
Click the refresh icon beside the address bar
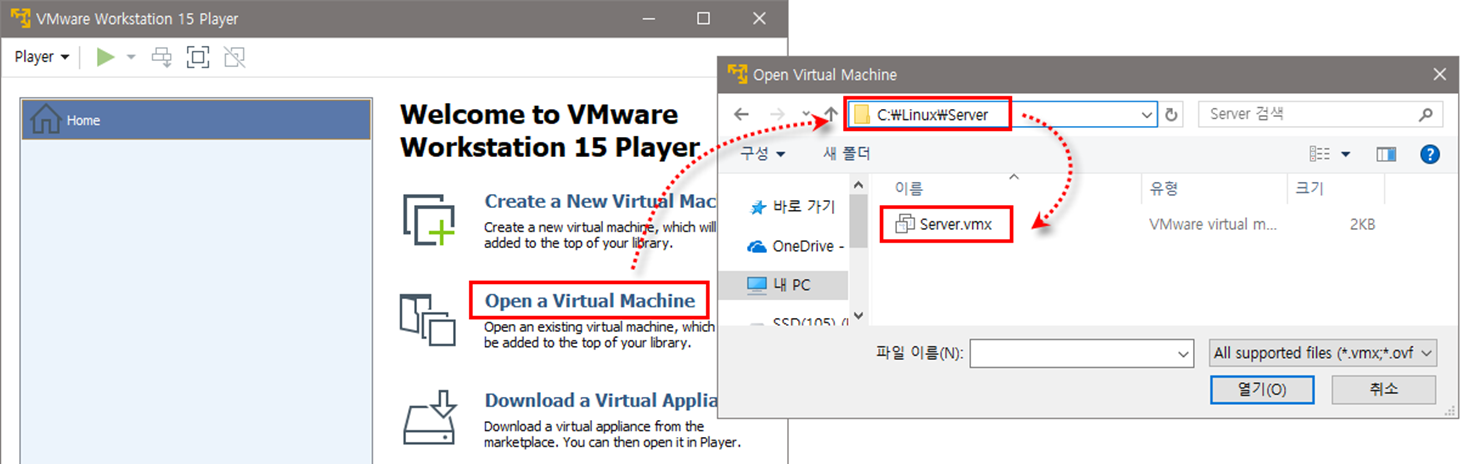[x=1173, y=115]
